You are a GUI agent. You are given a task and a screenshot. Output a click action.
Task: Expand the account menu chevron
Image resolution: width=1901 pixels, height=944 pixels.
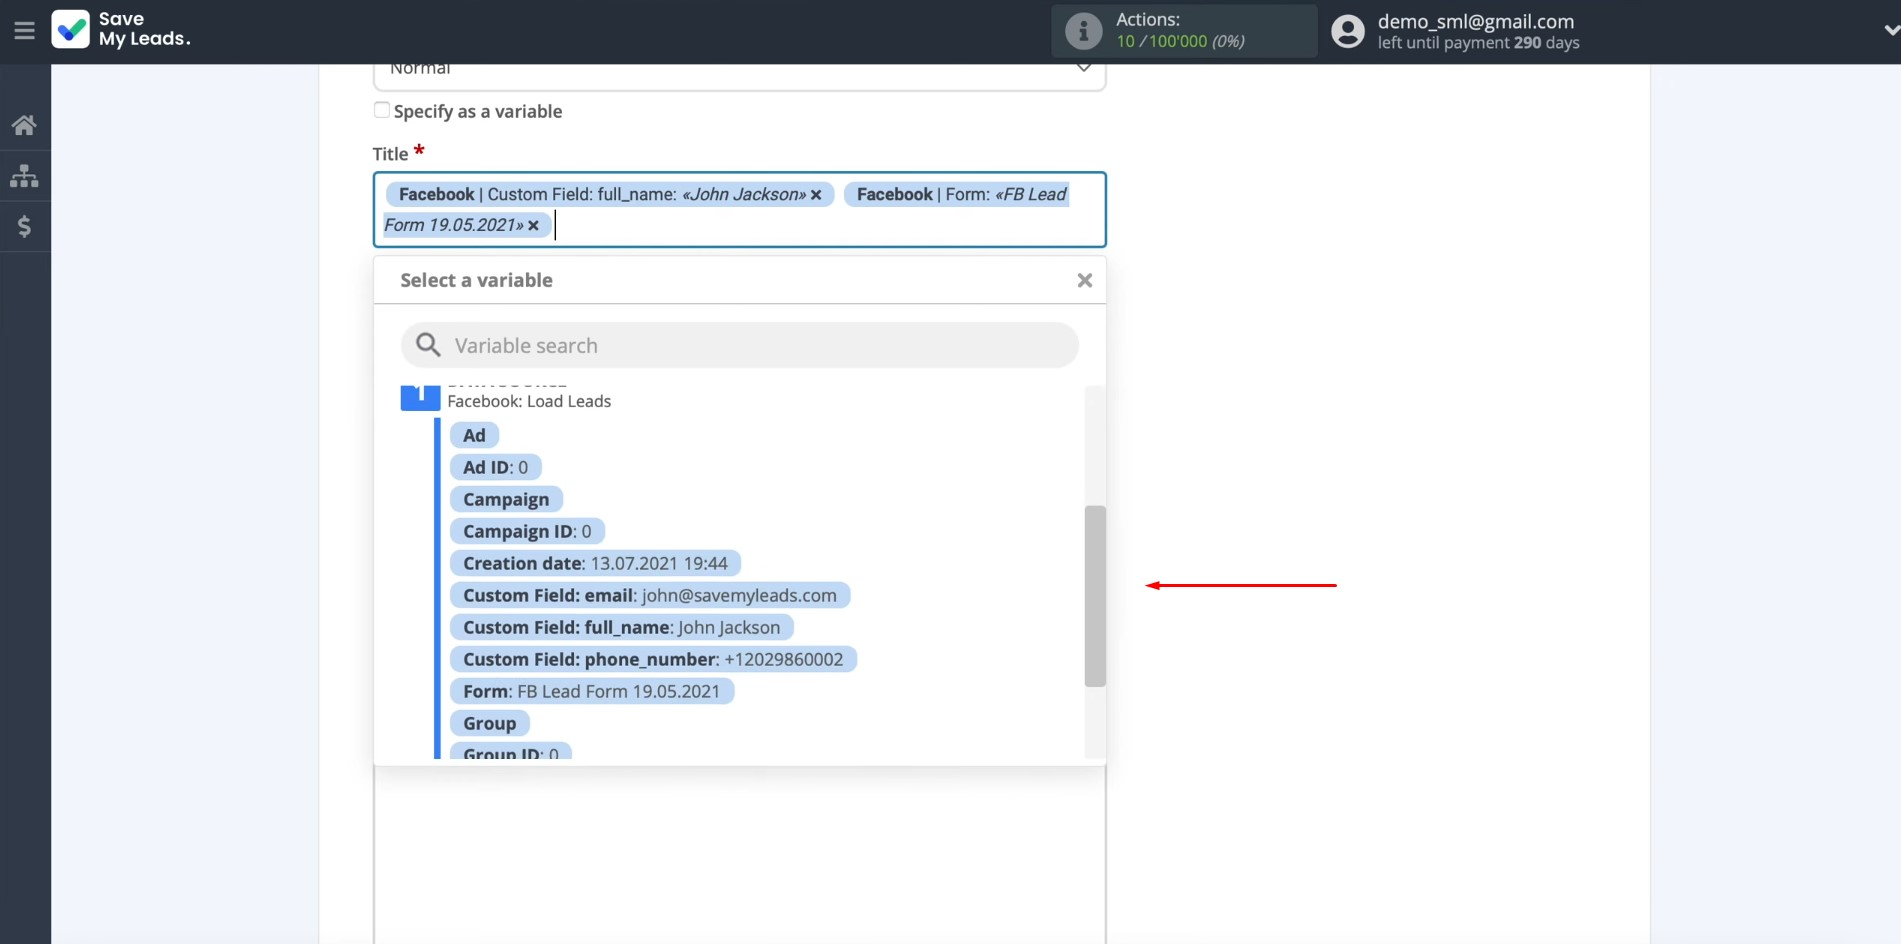click(1890, 31)
